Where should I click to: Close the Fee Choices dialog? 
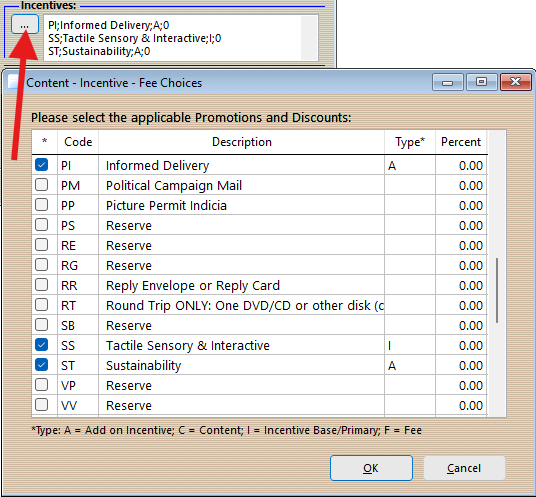pyautogui.click(x=515, y=82)
